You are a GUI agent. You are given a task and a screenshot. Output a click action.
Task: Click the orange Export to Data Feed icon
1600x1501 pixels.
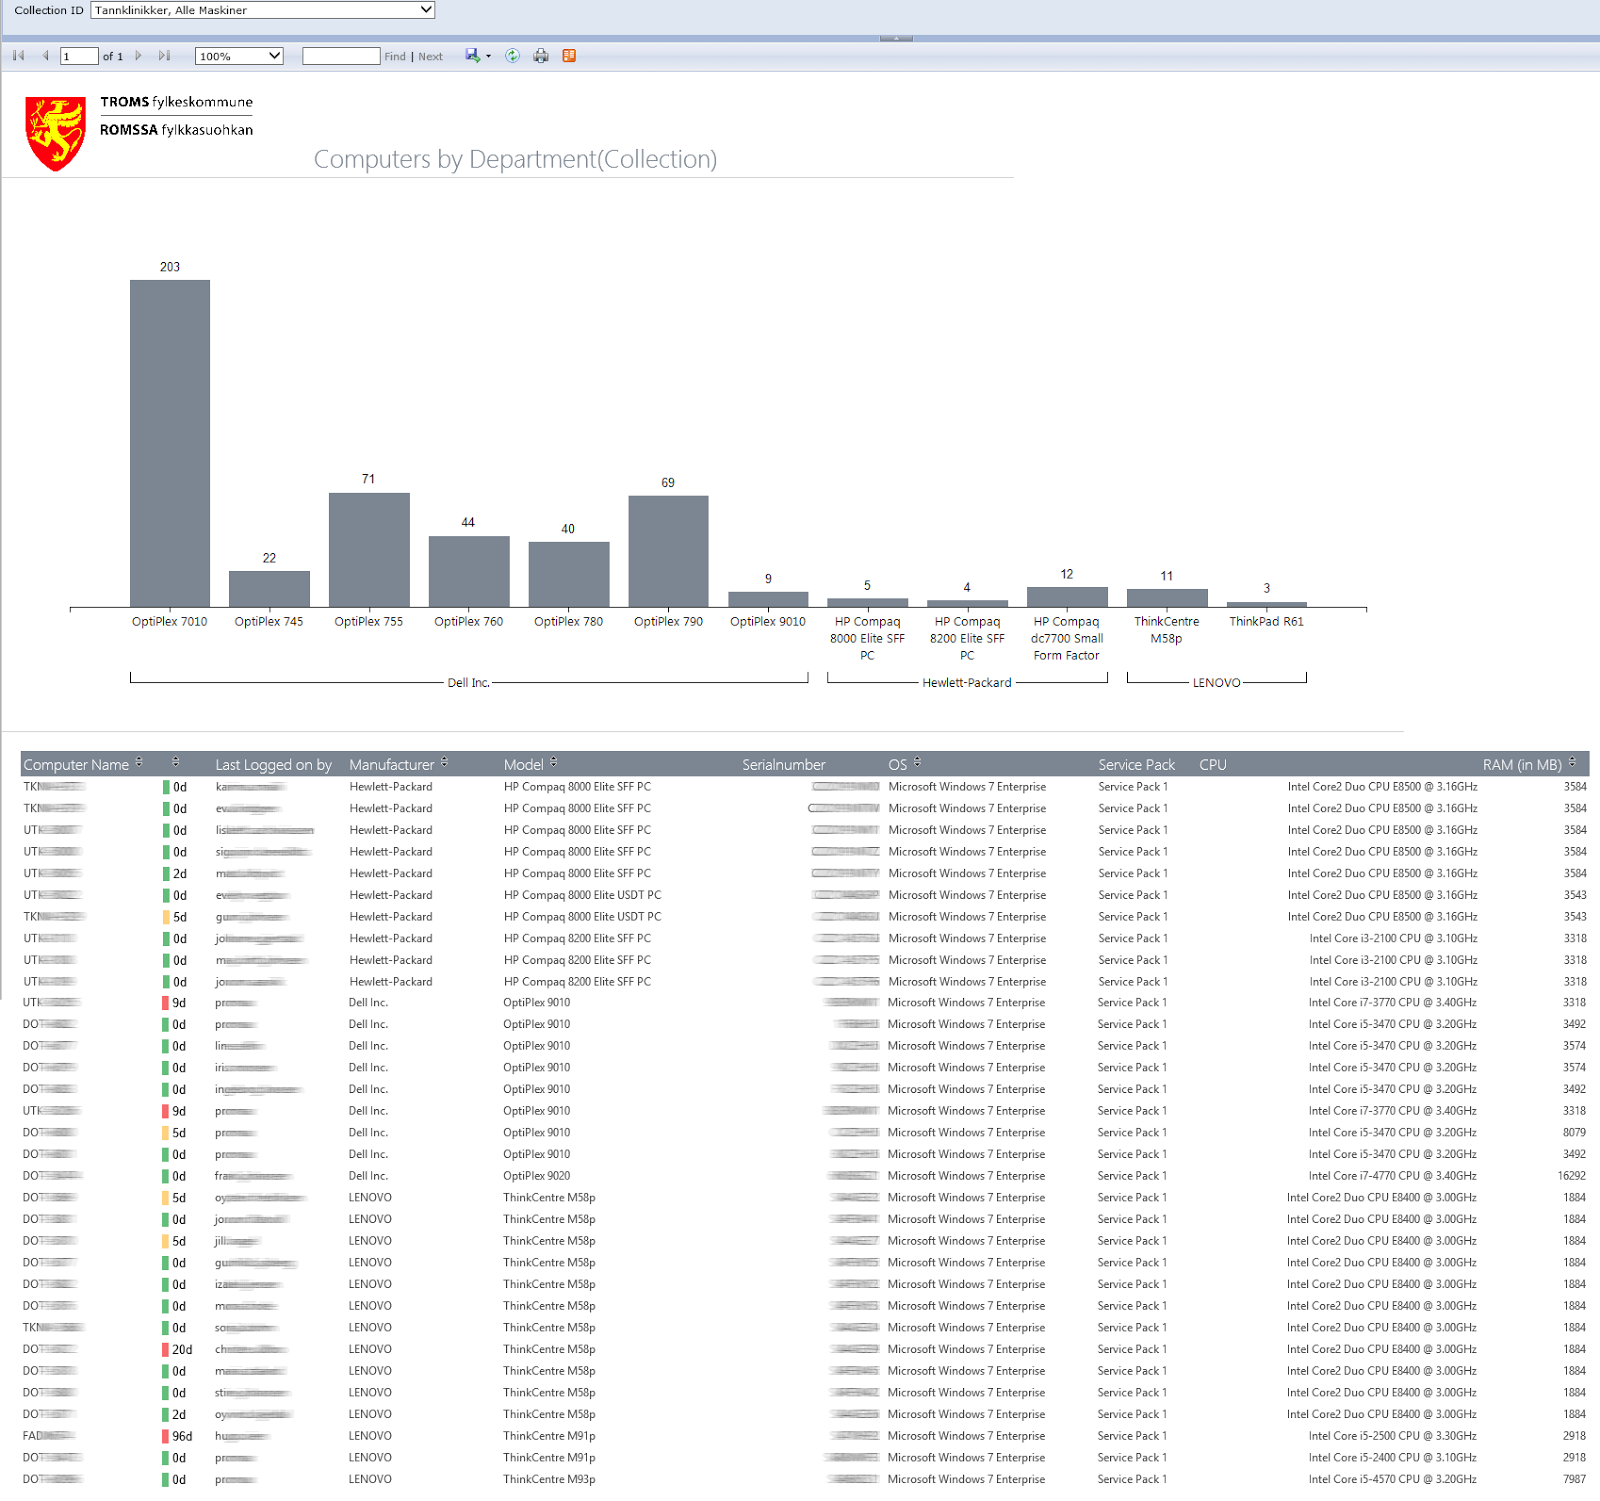coord(568,56)
